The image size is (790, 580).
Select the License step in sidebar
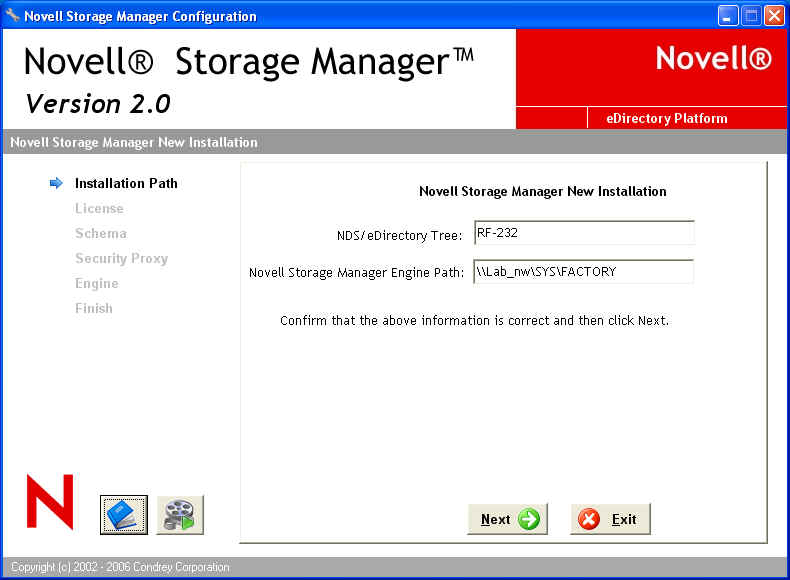click(99, 208)
